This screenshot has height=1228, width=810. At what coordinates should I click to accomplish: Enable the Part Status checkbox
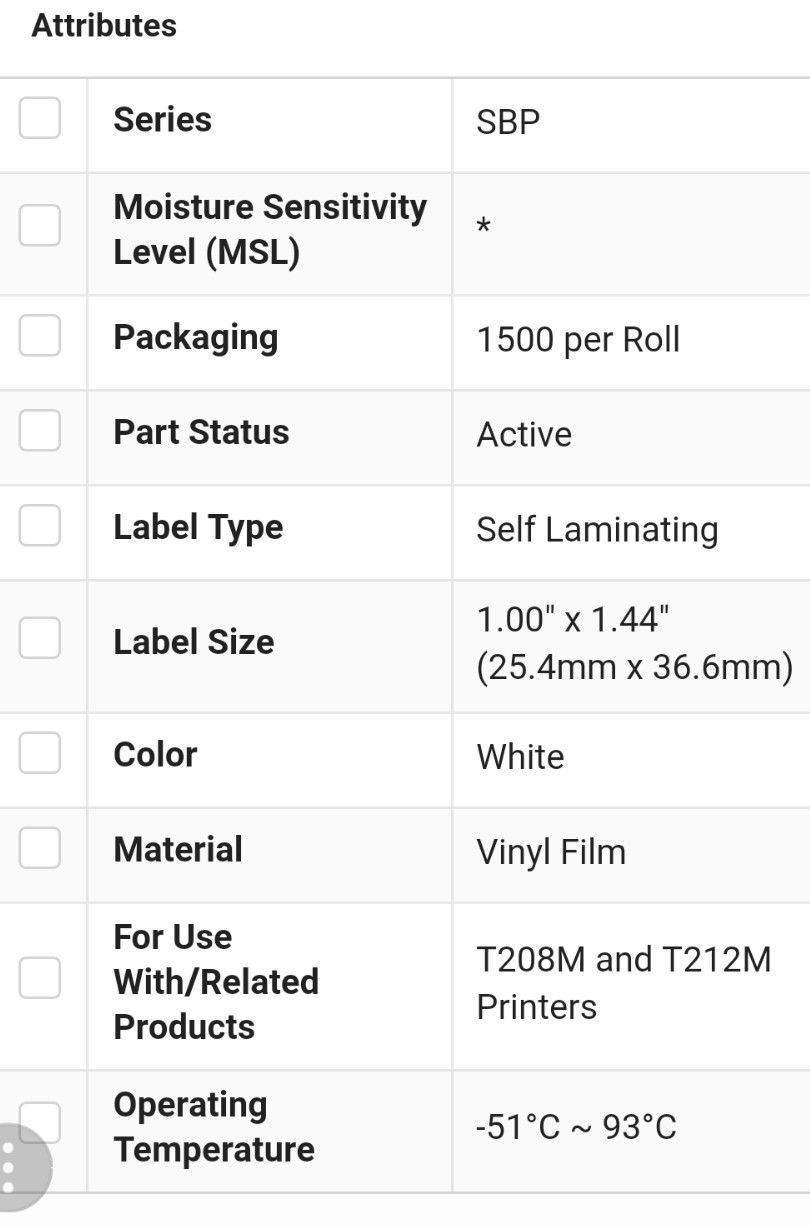tap(40, 431)
